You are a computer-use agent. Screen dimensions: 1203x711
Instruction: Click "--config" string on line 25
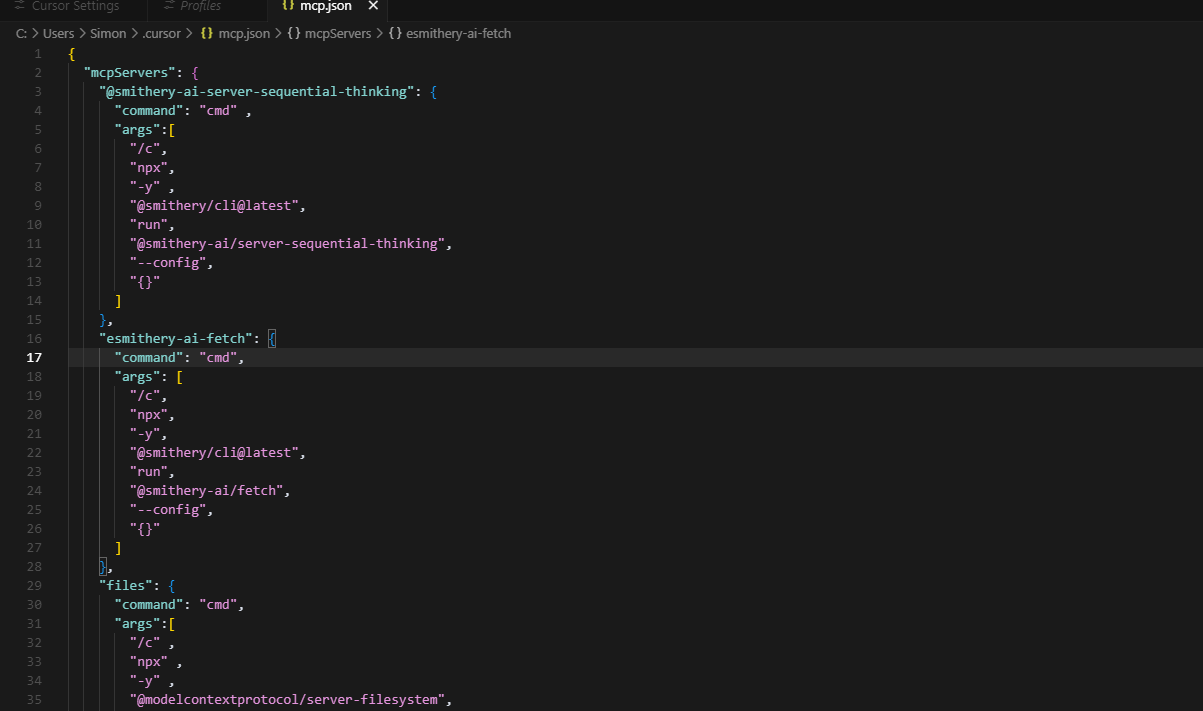tap(168, 509)
